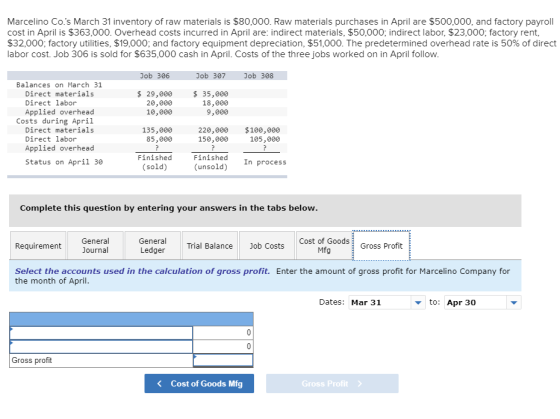Select account in second gross profit row
560x419 pixels.
pyautogui.click(x=101, y=346)
